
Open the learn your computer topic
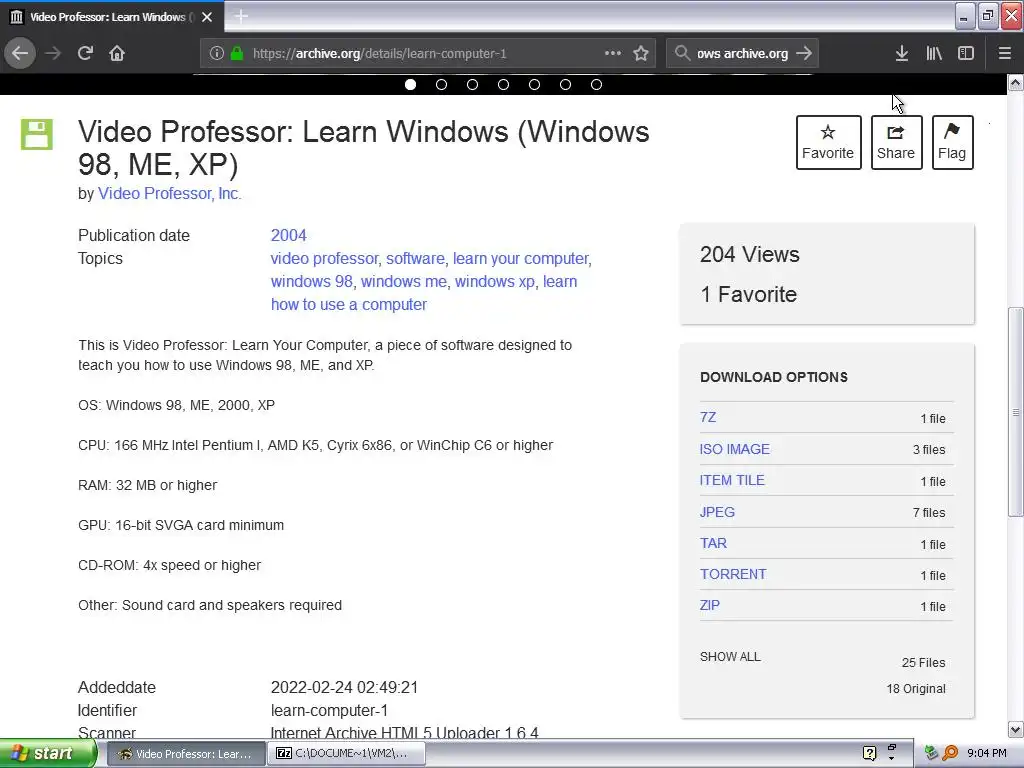[521, 259]
